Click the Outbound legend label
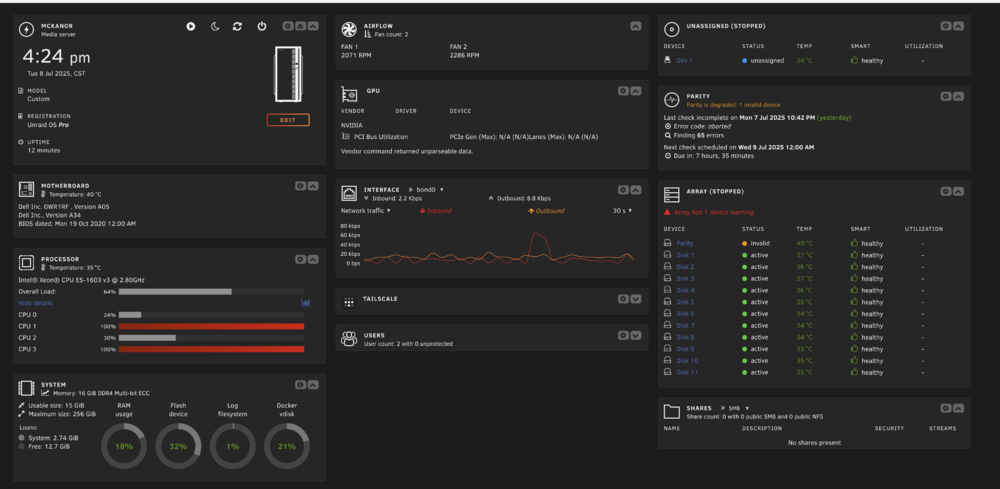The image size is (1000, 489). 546,210
